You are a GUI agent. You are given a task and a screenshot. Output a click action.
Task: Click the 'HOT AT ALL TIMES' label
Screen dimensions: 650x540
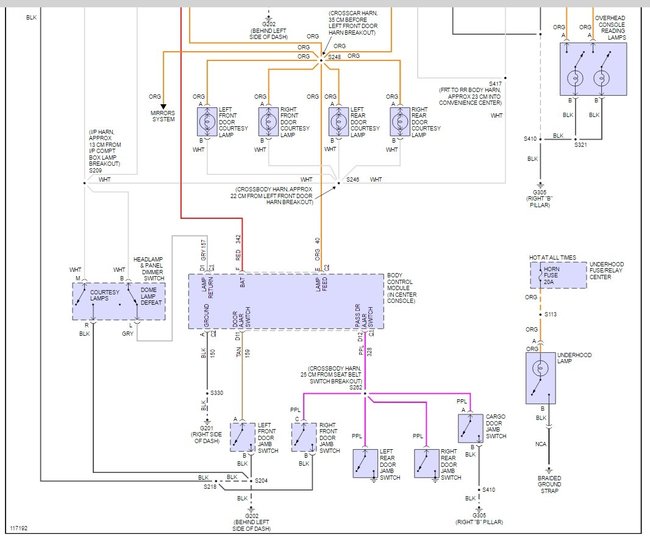point(553,257)
